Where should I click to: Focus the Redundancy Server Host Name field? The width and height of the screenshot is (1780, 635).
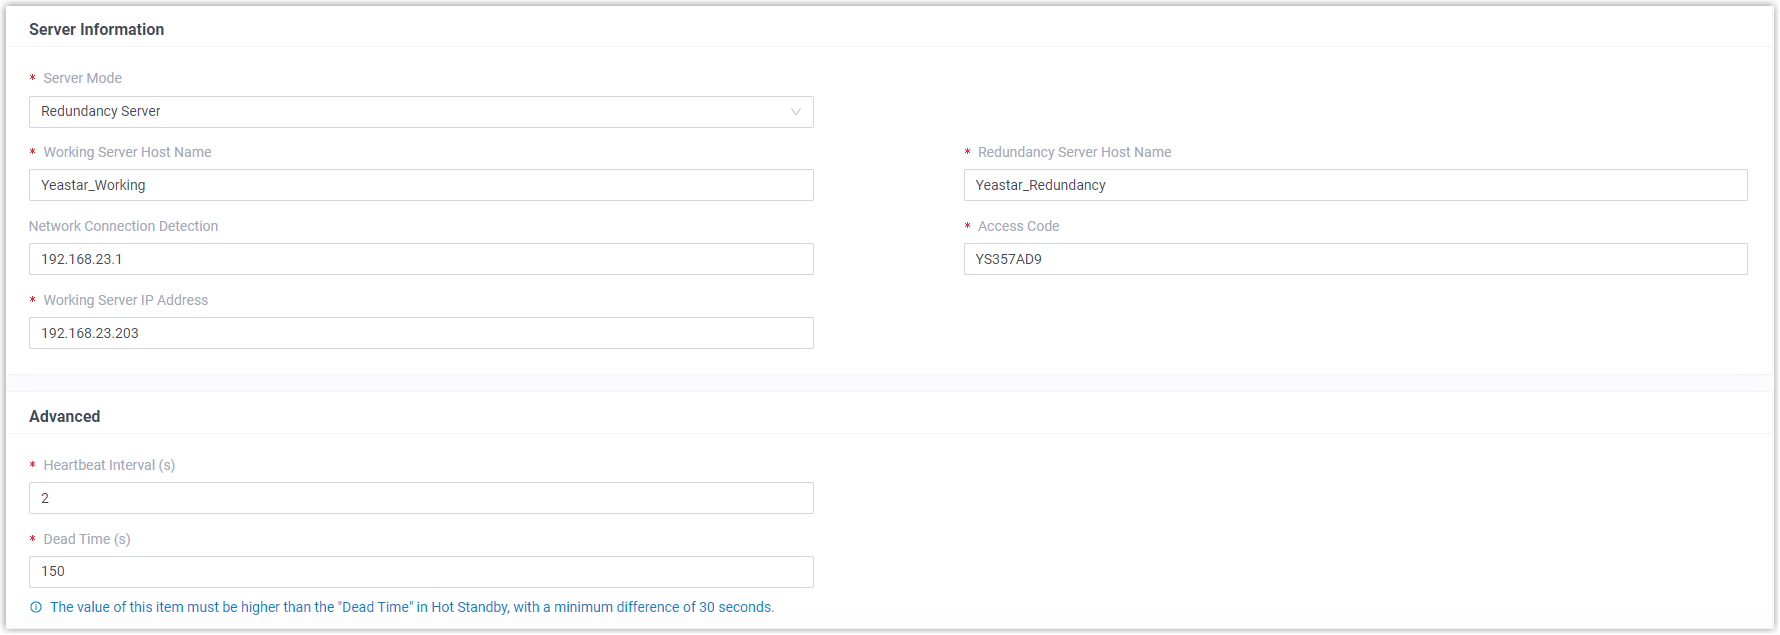[x=1355, y=185]
